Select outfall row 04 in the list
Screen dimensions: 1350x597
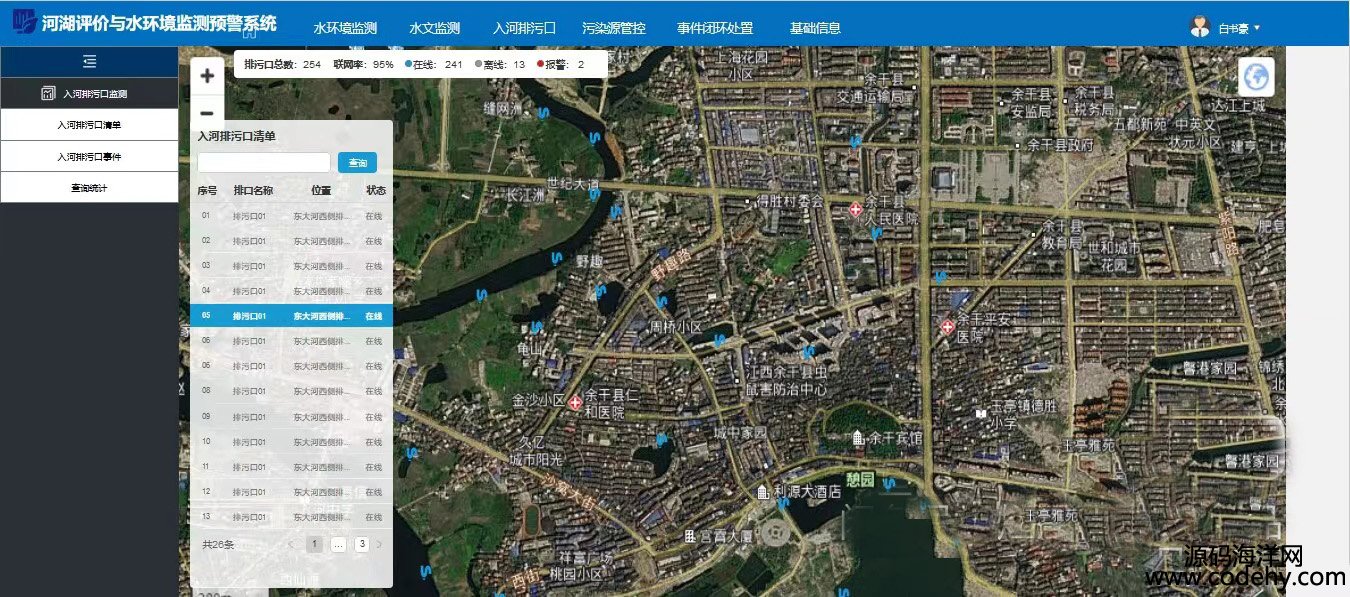(x=291, y=290)
